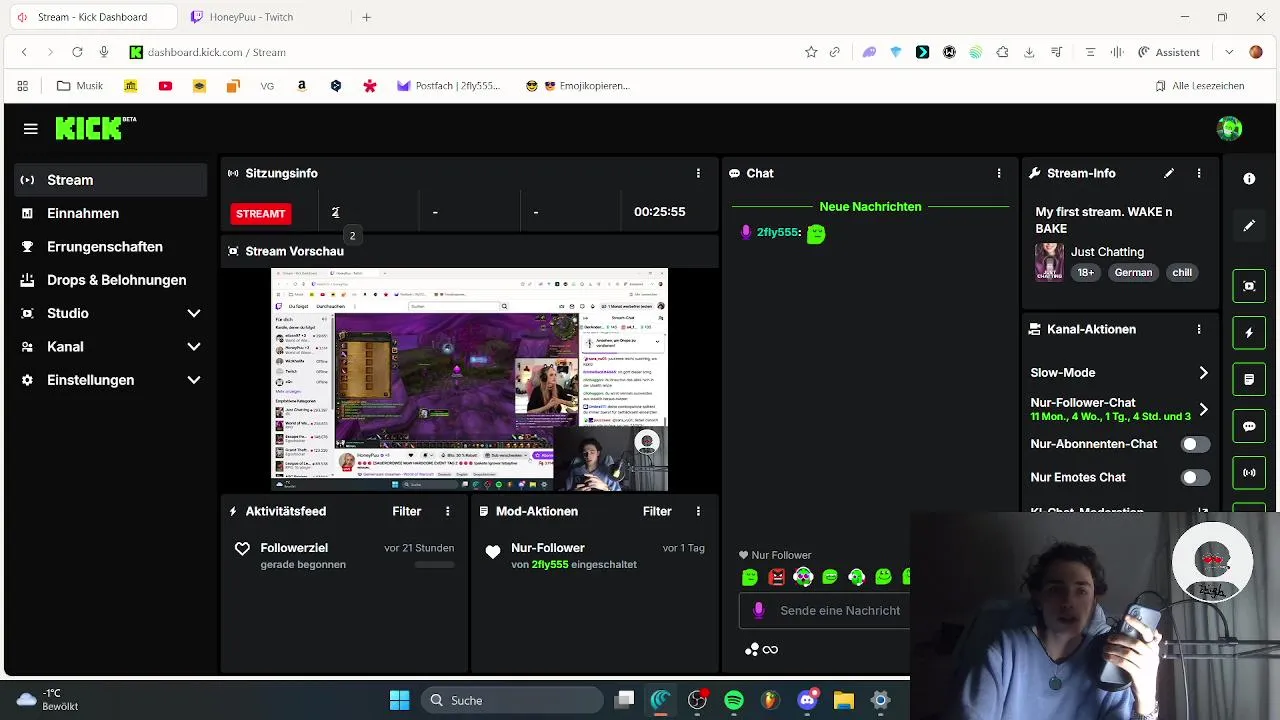Open Errungenschaften in the sidebar
Image resolution: width=1280 pixels, height=720 pixels.
coord(111,247)
